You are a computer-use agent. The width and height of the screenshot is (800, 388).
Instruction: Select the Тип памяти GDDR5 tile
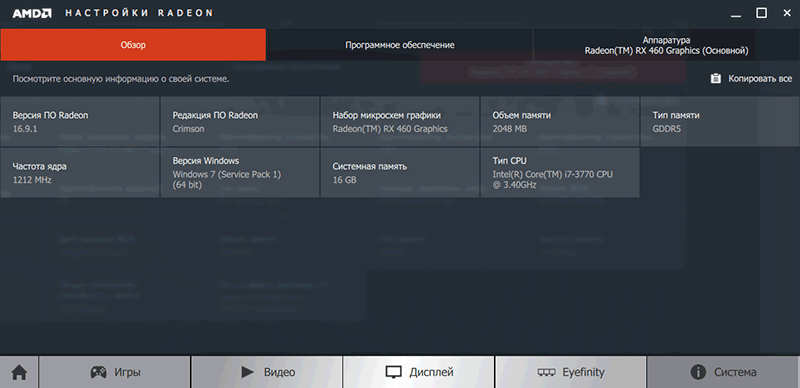pyautogui.click(x=720, y=122)
